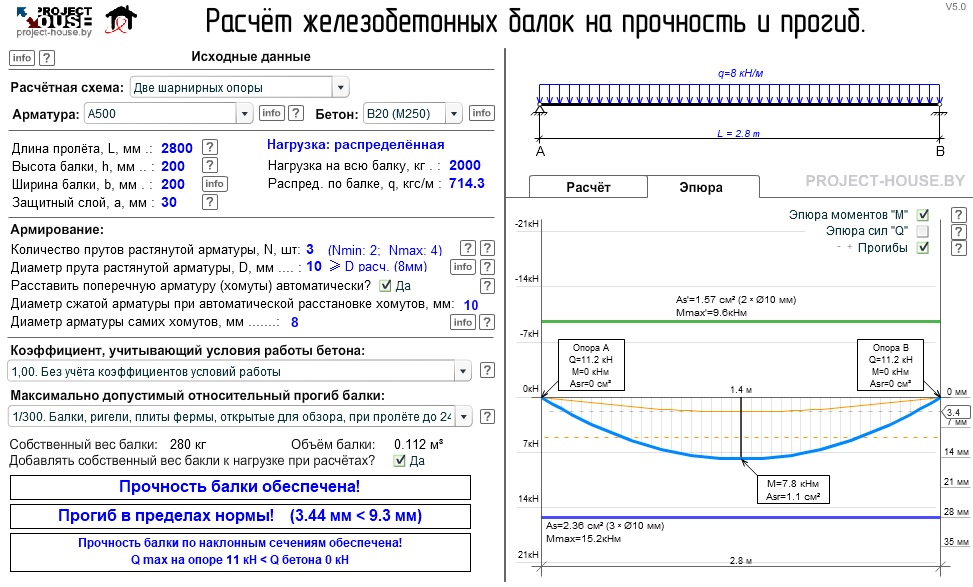Show info for Ширина балки

click(214, 184)
